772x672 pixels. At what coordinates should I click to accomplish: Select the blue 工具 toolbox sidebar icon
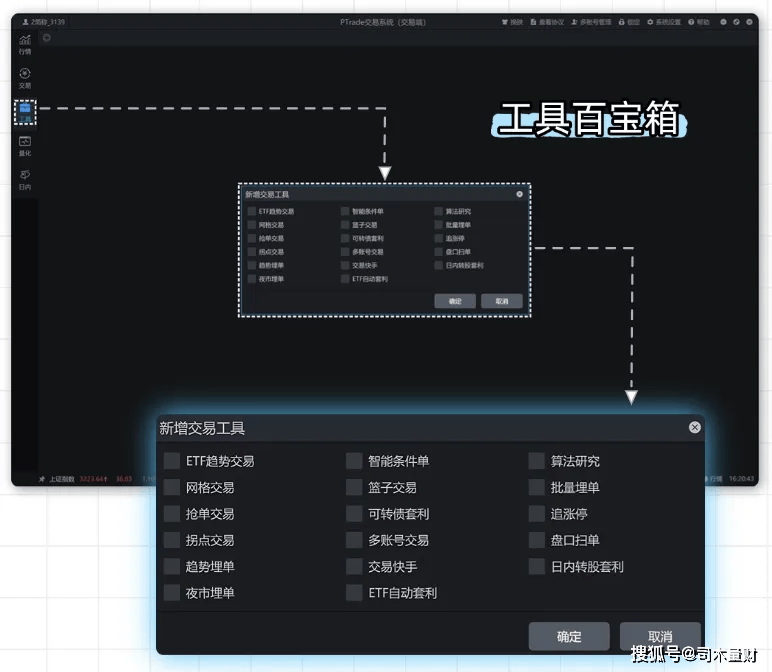[25, 112]
